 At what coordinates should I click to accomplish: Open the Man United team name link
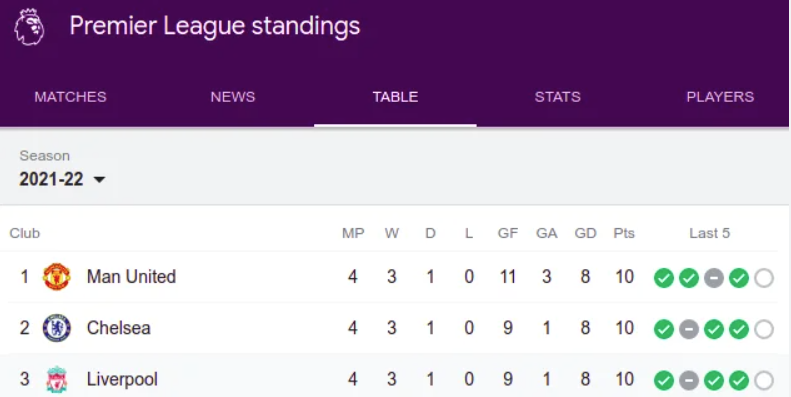[x=131, y=277]
